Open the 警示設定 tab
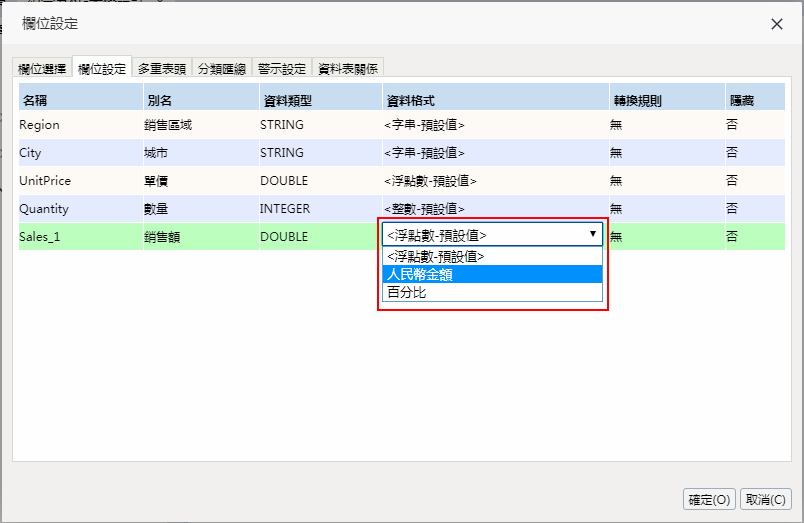The height and width of the screenshot is (523, 804). 282,69
